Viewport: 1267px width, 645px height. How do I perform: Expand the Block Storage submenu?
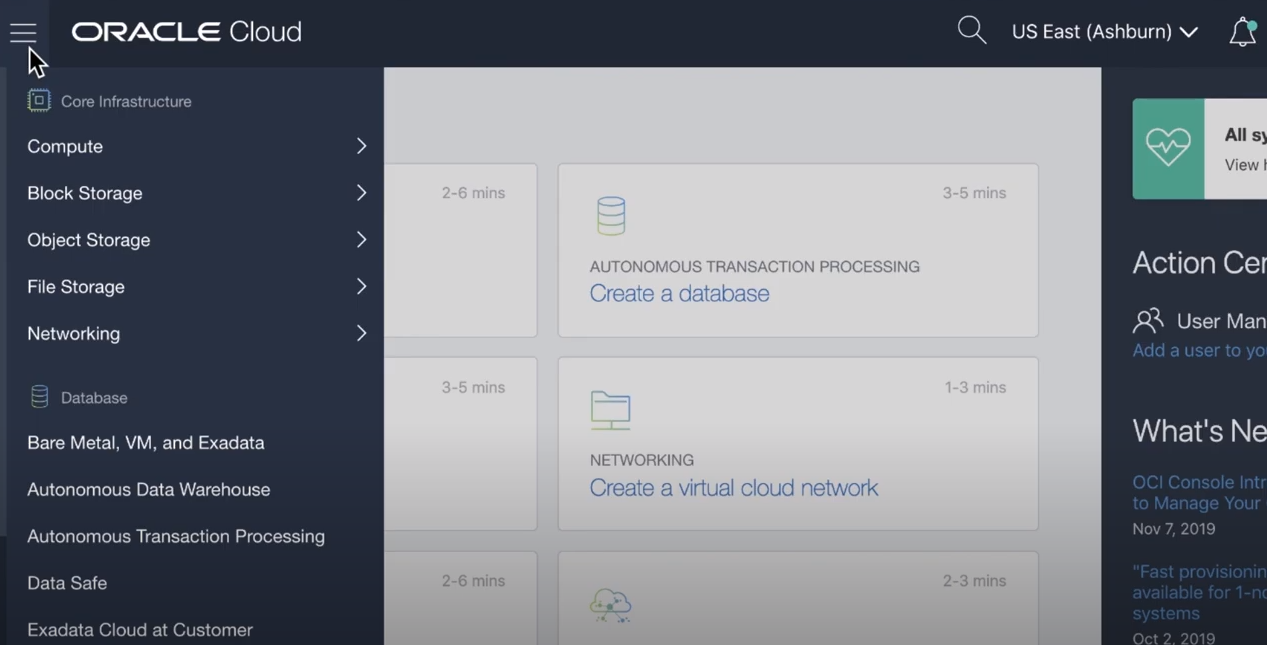coord(361,193)
